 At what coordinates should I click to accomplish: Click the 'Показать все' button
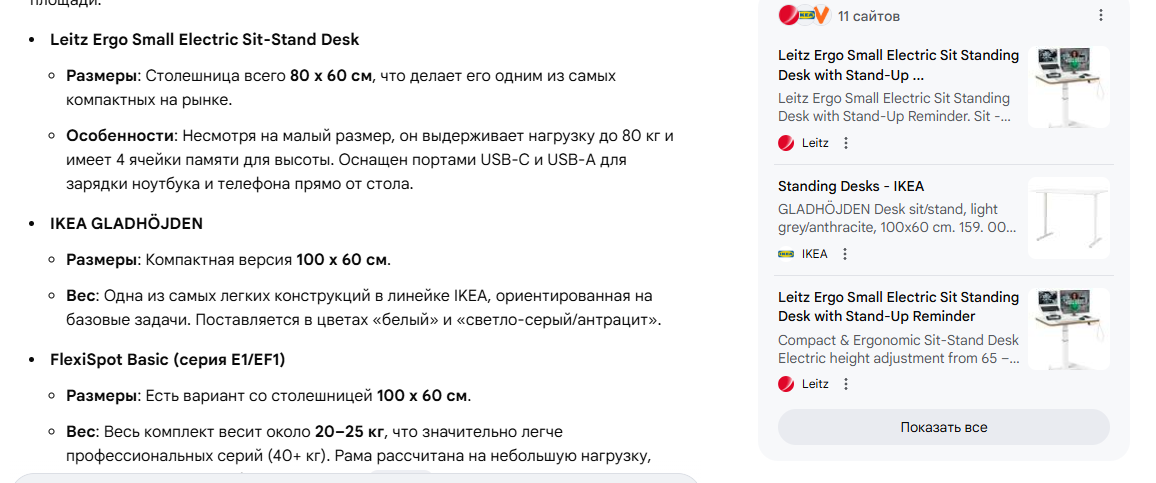point(943,427)
